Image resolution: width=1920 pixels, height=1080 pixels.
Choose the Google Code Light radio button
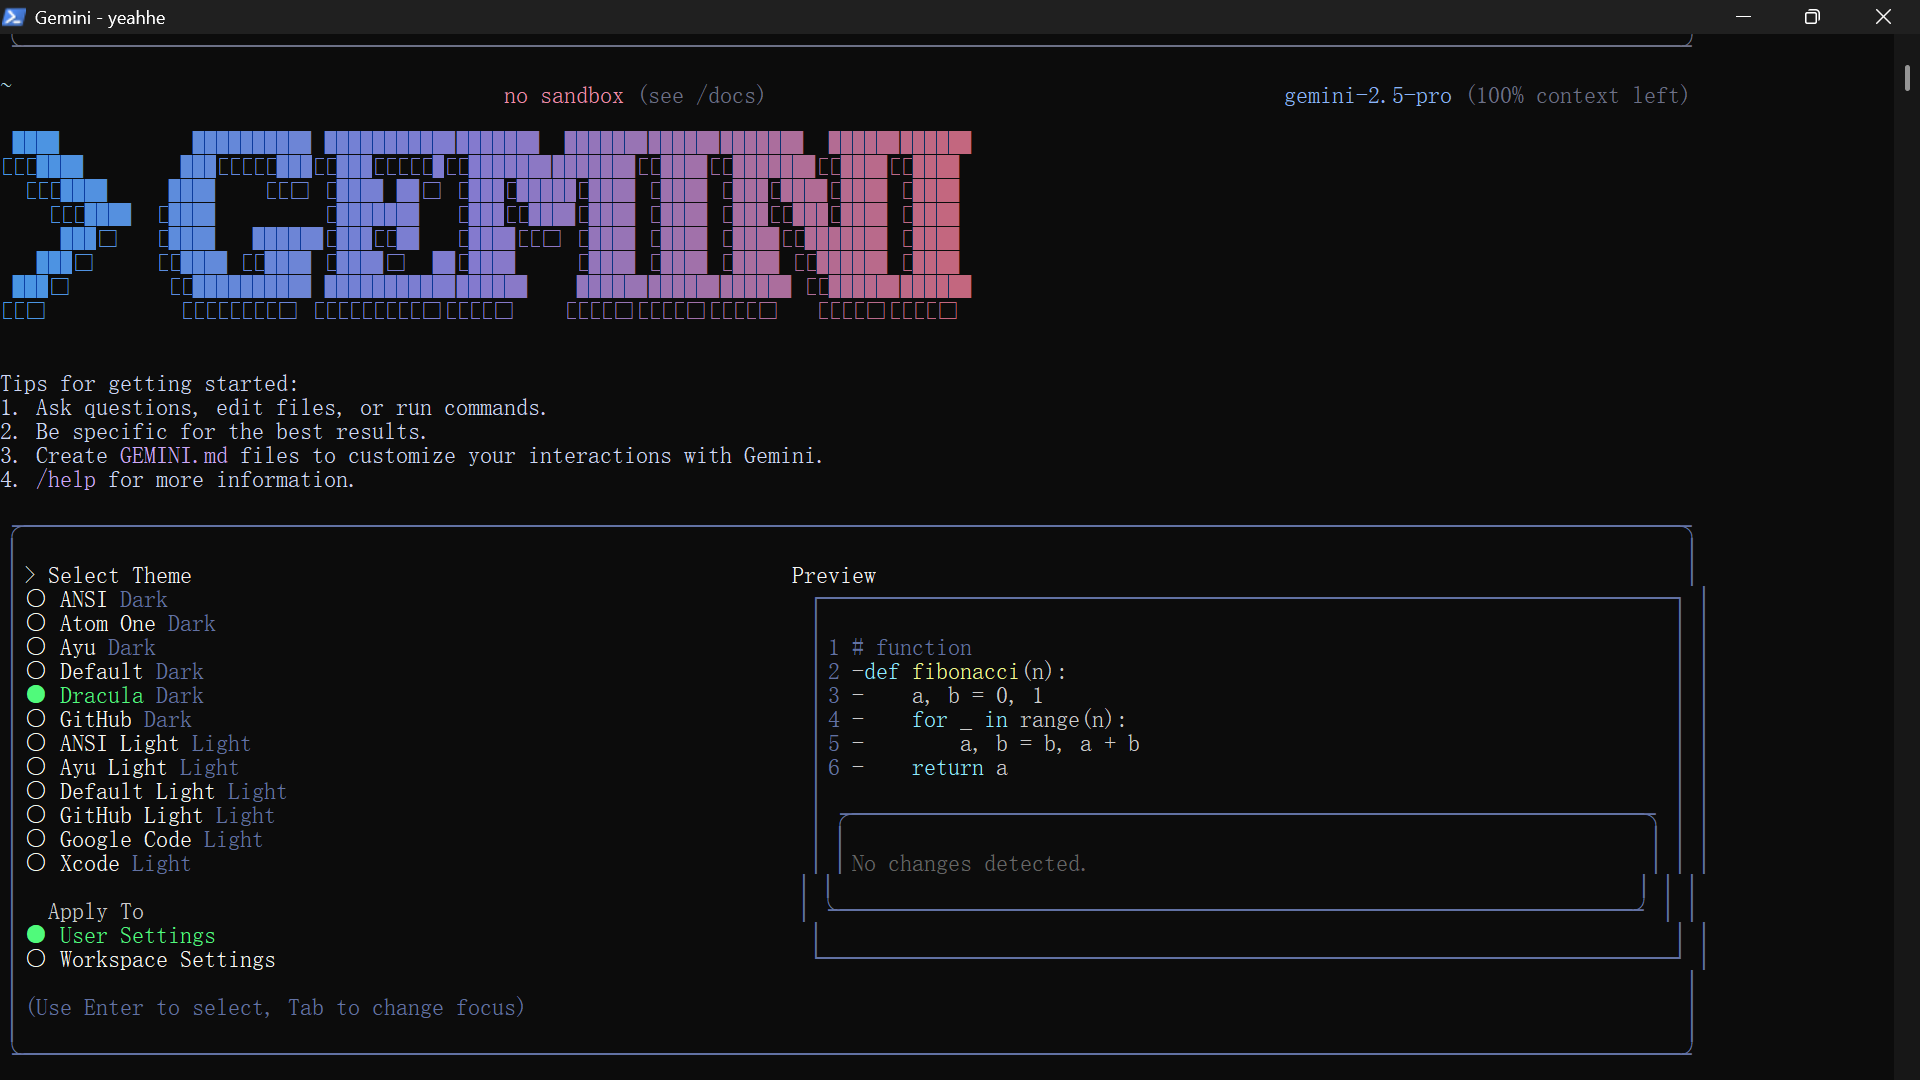[x=36, y=839]
